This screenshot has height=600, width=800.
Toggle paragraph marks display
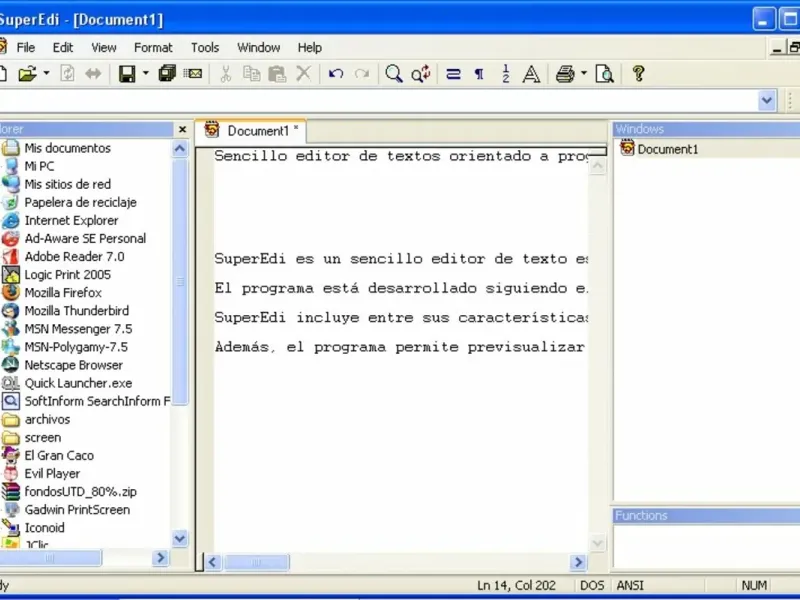[x=479, y=74]
